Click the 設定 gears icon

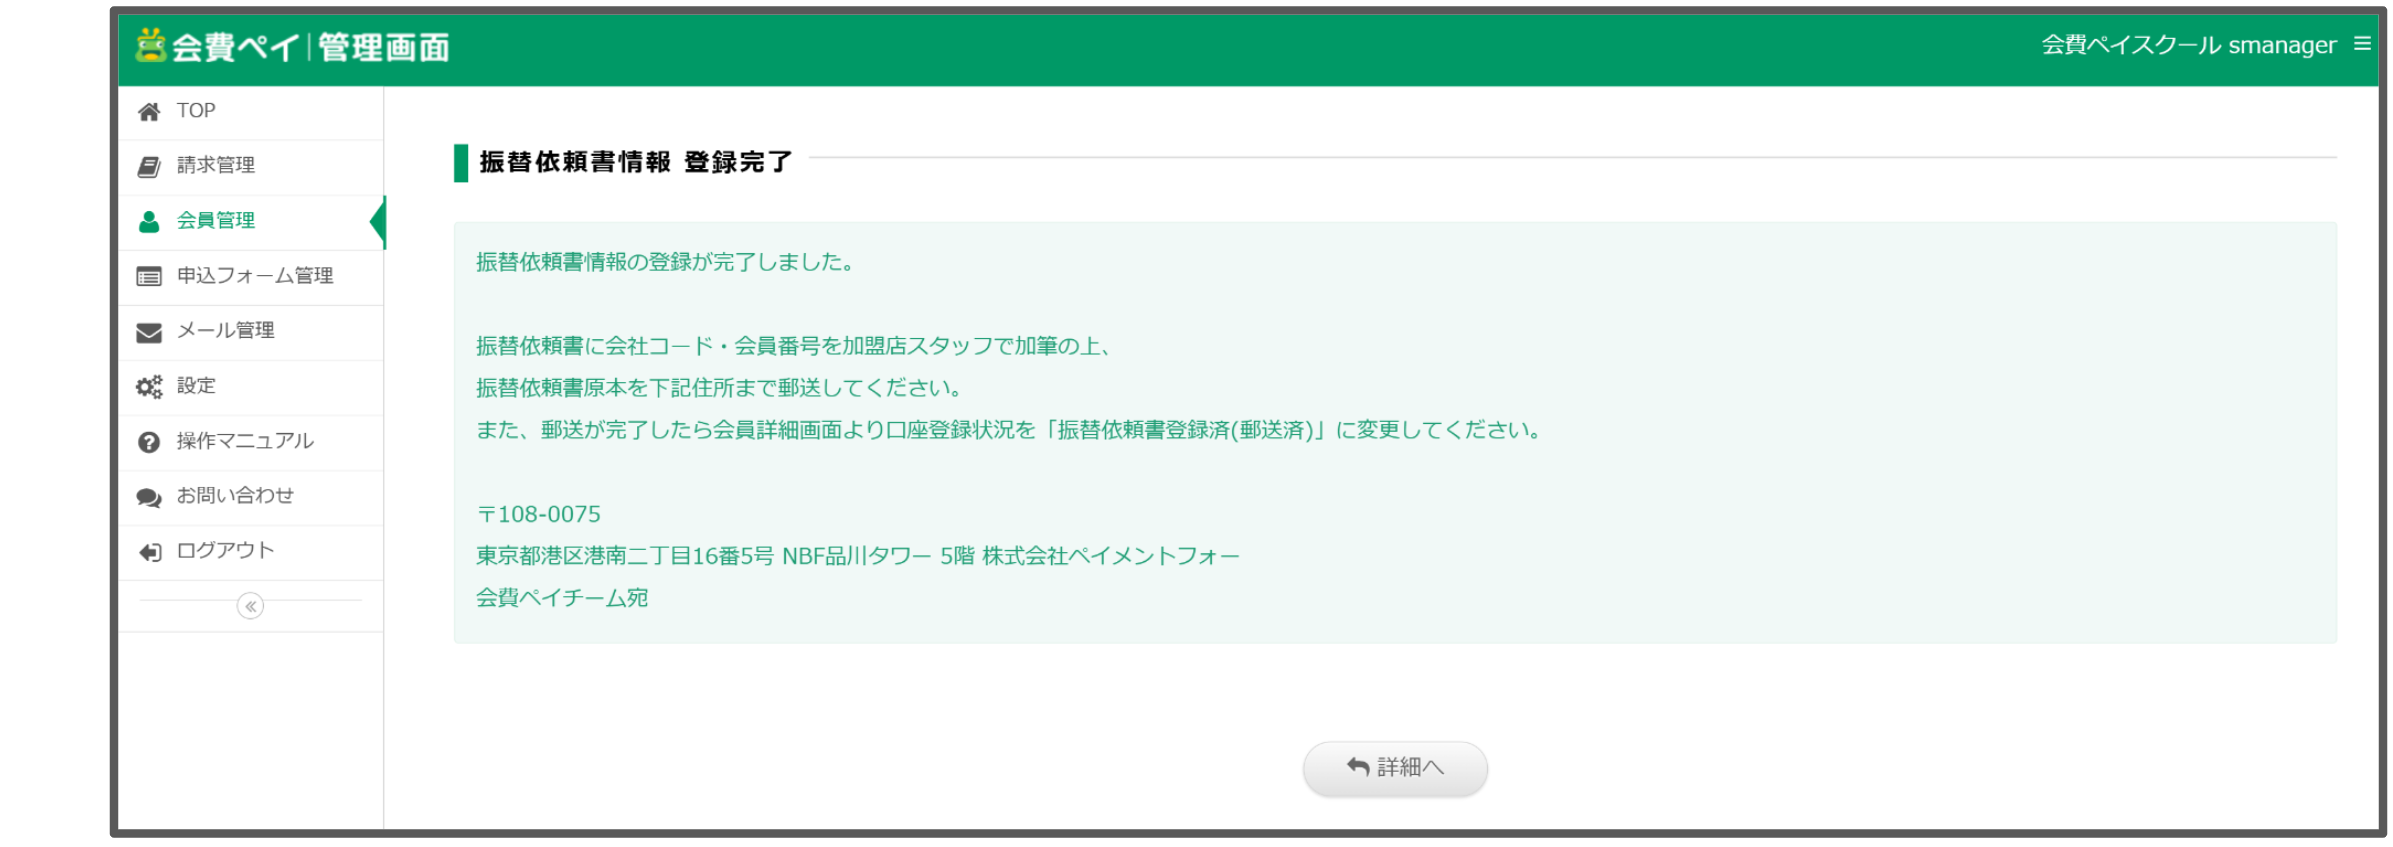[149, 387]
